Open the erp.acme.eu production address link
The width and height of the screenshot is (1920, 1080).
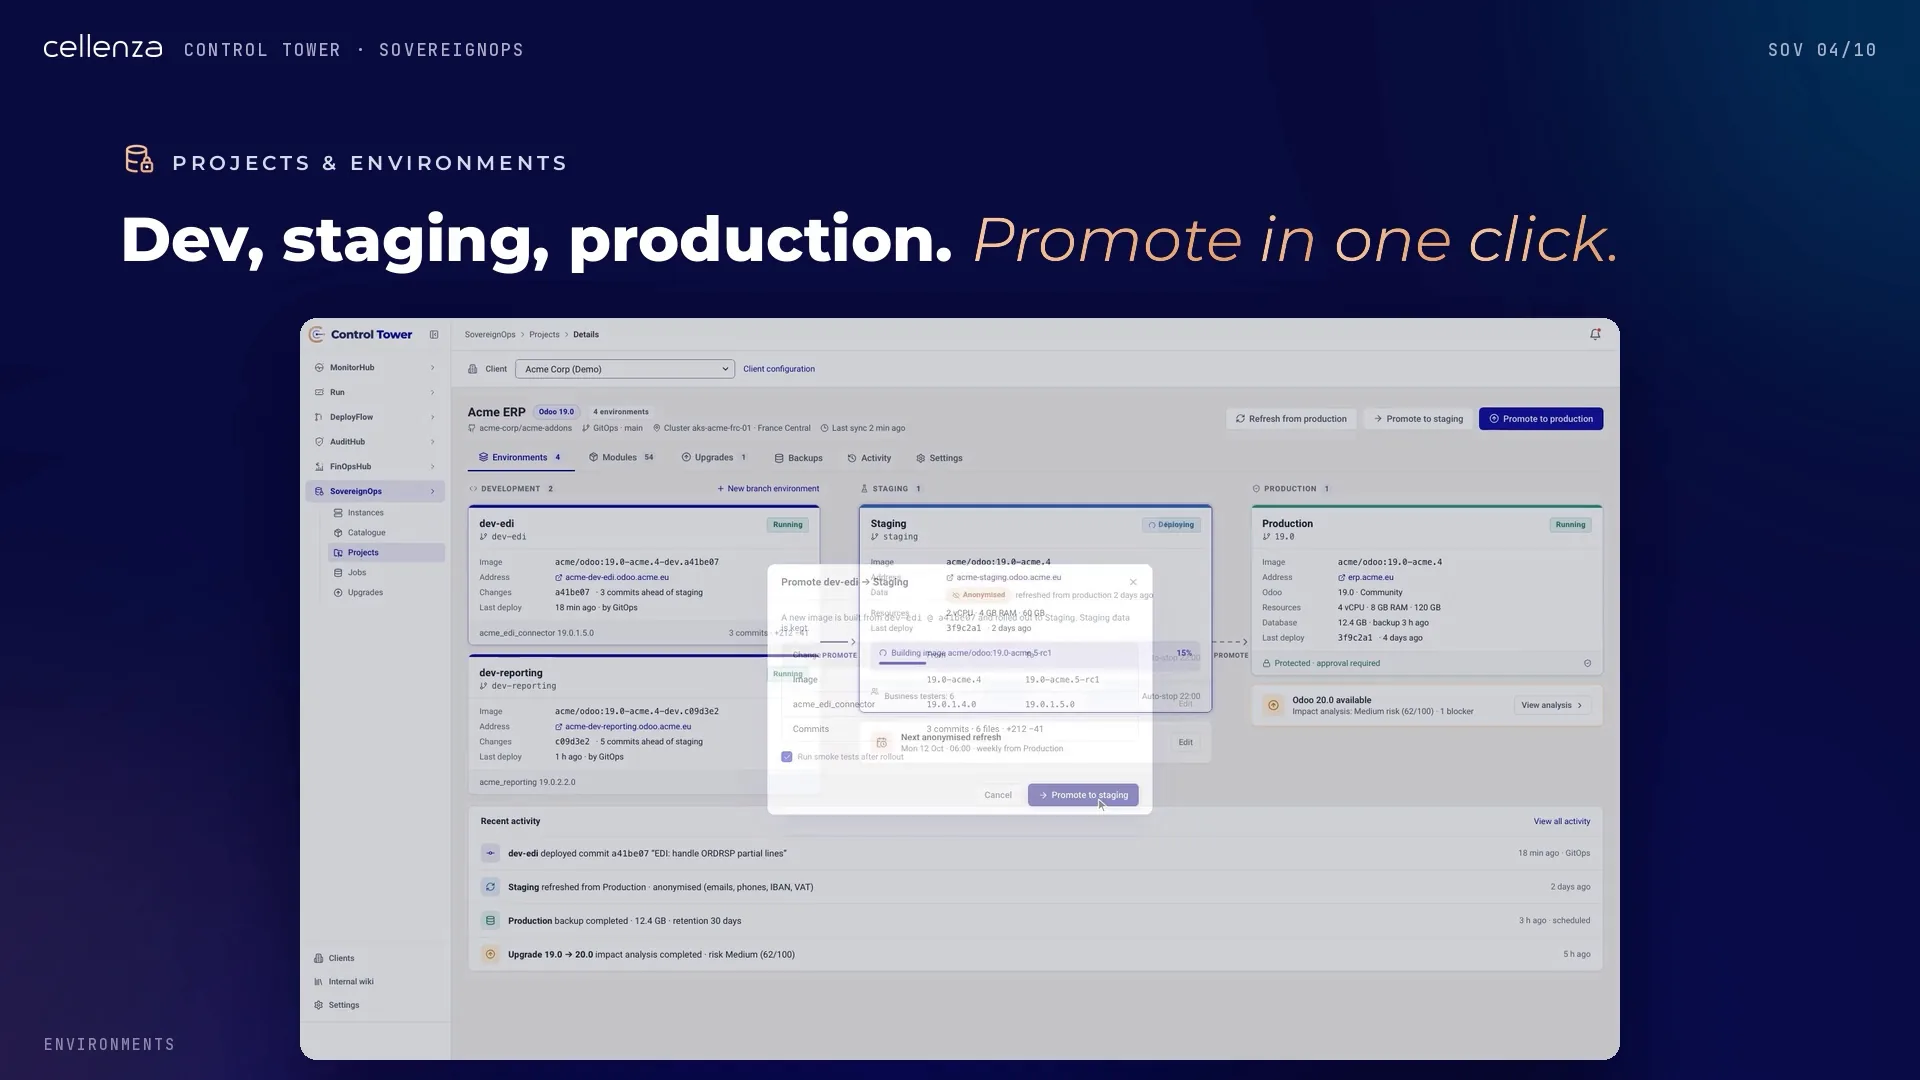(1366, 577)
